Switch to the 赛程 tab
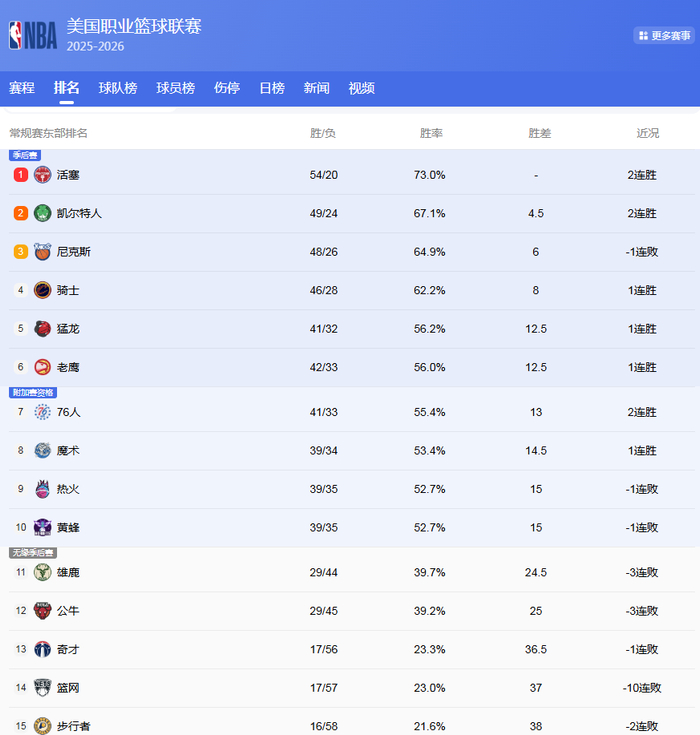This screenshot has height=735, width=700. [x=22, y=88]
